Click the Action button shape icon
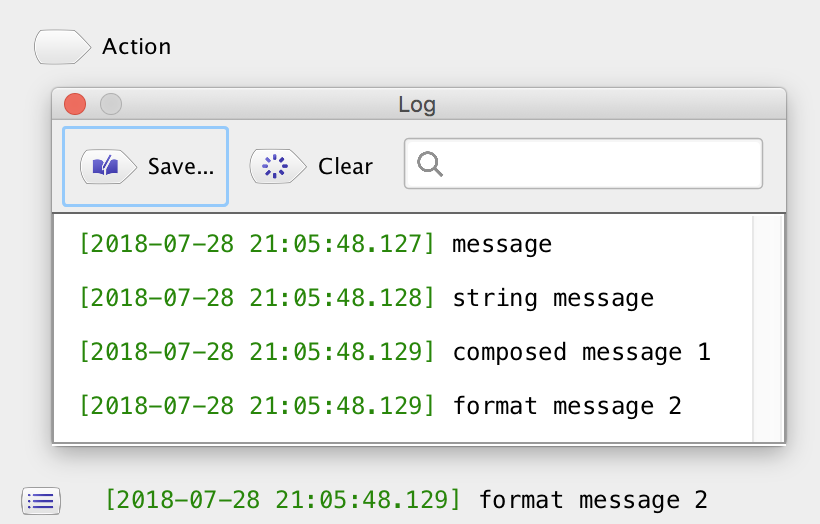This screenshot has width=820, height=524. coord(62,47)
